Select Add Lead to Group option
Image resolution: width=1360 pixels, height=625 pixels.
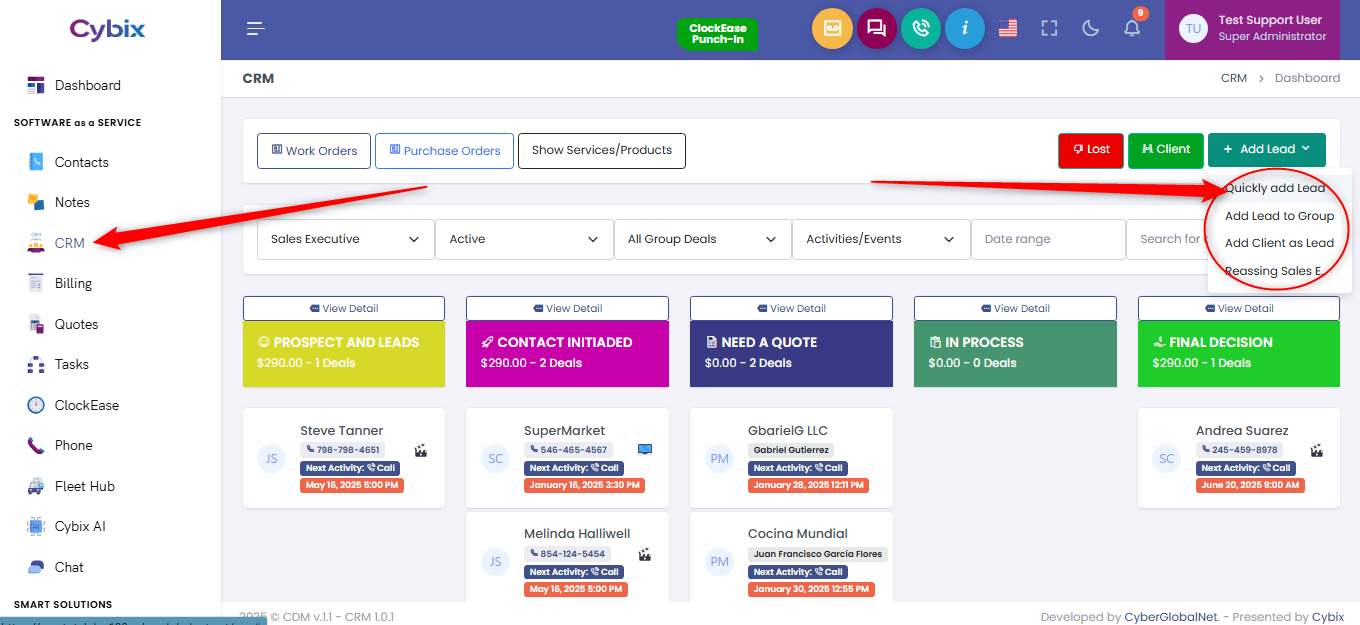(x=1279, y=216)
